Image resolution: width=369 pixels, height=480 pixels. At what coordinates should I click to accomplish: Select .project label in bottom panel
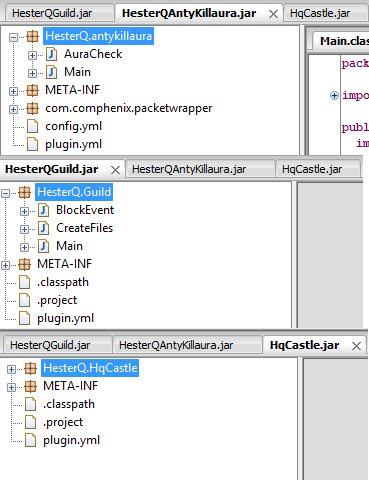pyautogui.click(x=63, y=422)
